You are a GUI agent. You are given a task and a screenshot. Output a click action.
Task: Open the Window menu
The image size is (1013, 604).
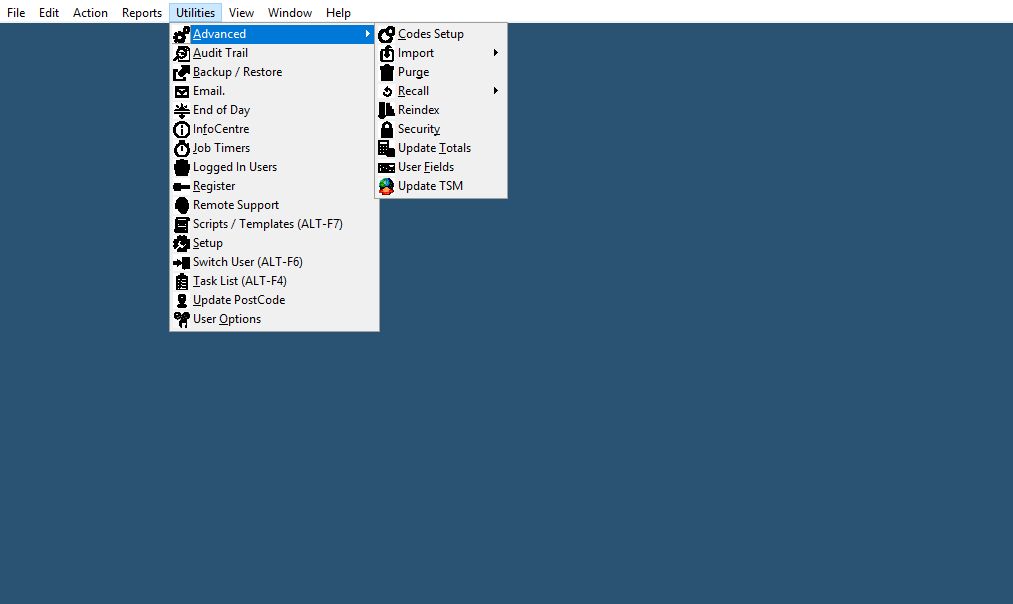pyautogui.click(x=290, y=13)
